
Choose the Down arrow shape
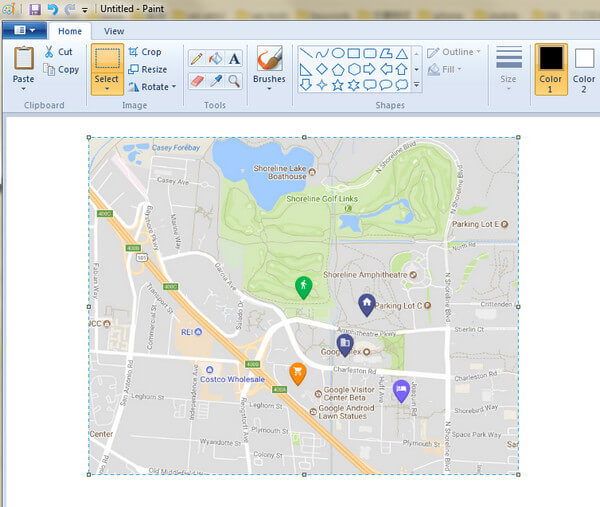305,85
